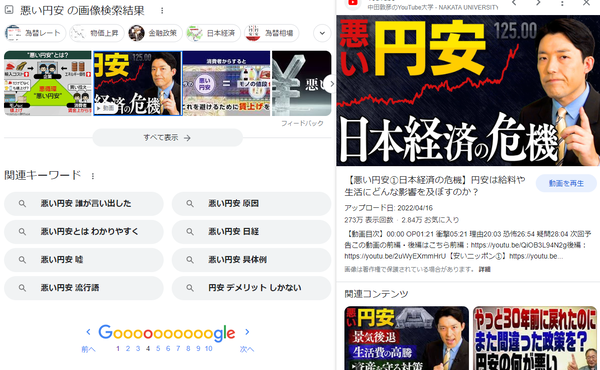Screen dimensions: 600x370
Task: Go to next page with 次へ link
Action: (x=247, y=349)
